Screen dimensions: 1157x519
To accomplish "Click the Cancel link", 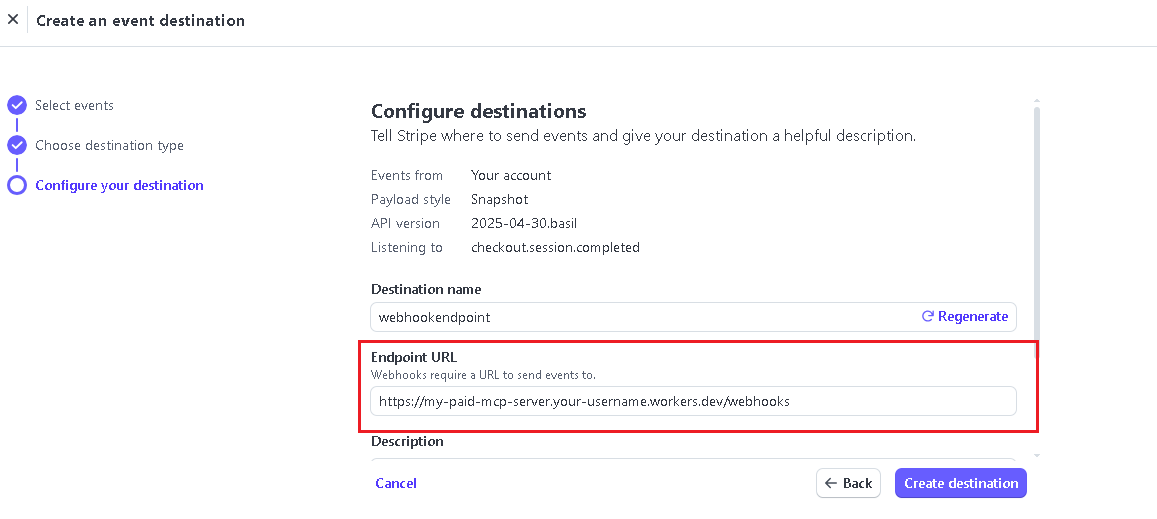I will click(x=396, y=483).
